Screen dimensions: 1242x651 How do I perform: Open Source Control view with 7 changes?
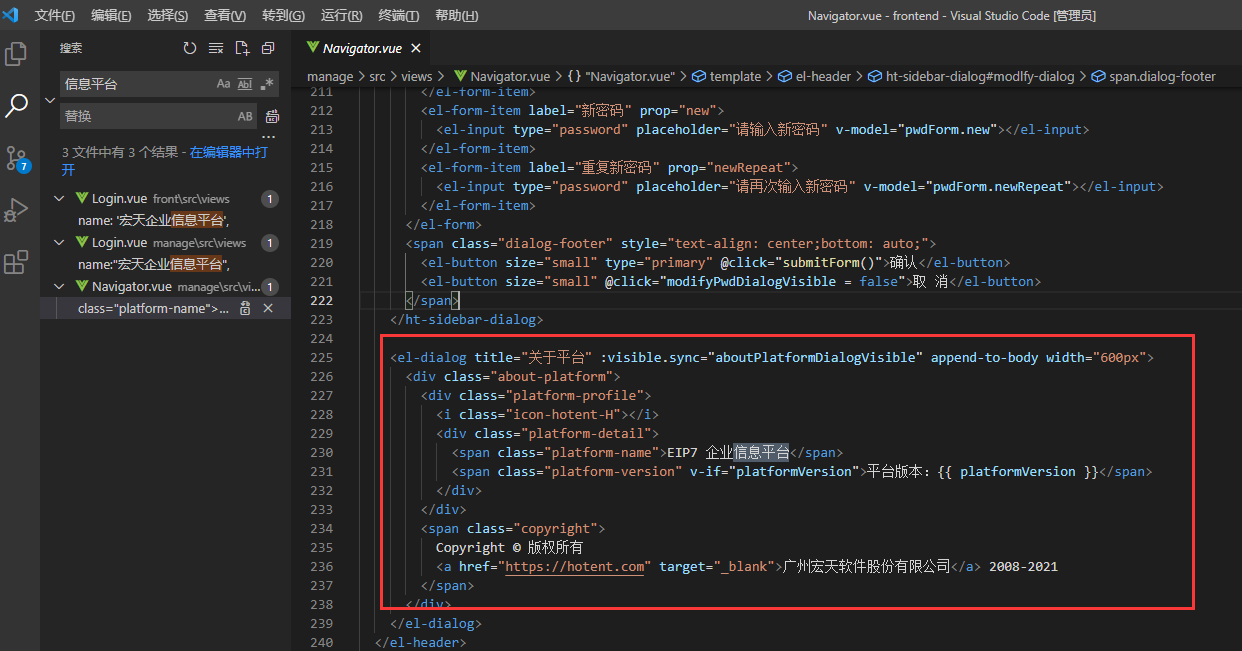click(x=16, y=158)
